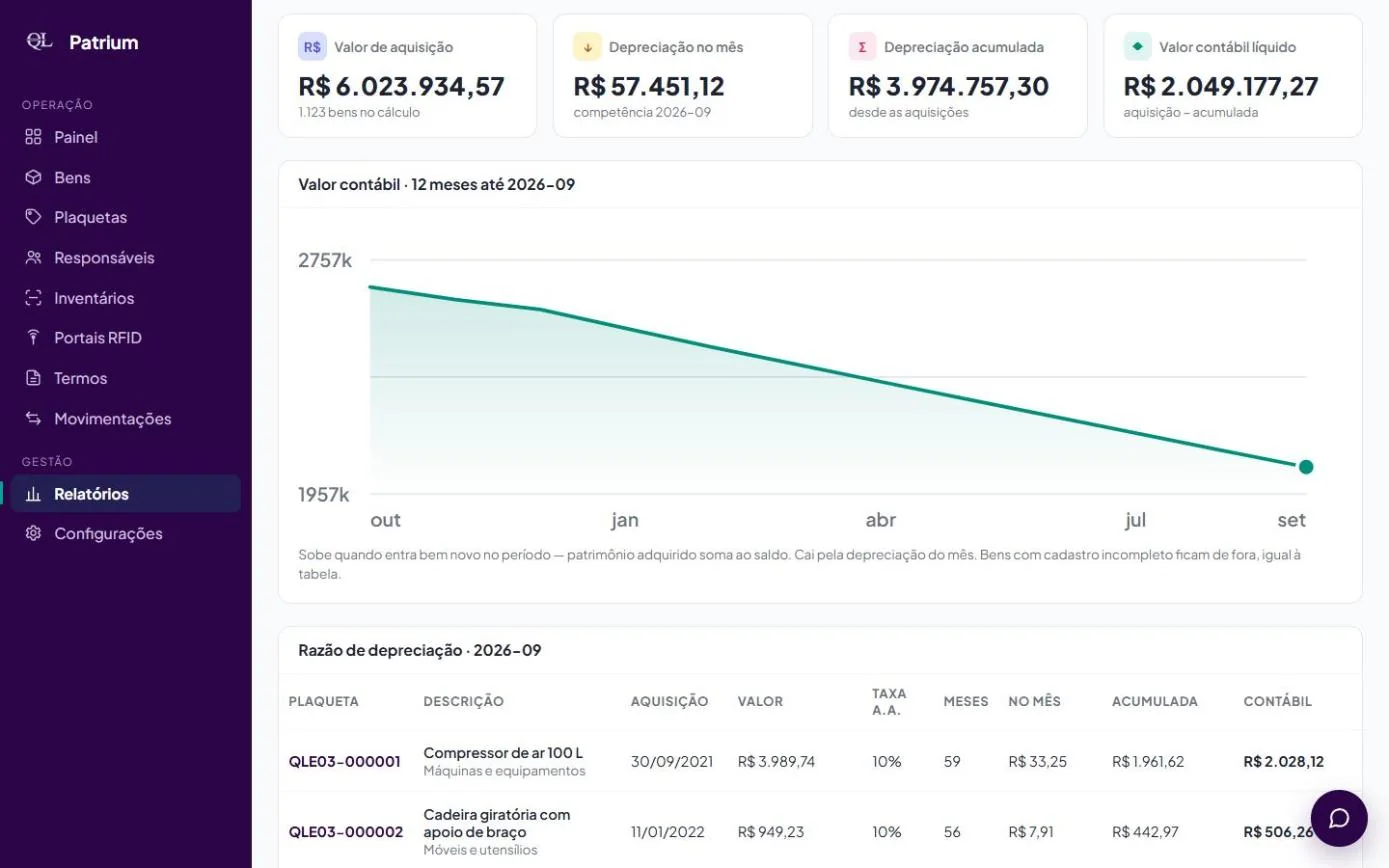Click the R$ 3.989,74 value cell
Viewport: 1389px width, 868px height.
tap(776, 761)
